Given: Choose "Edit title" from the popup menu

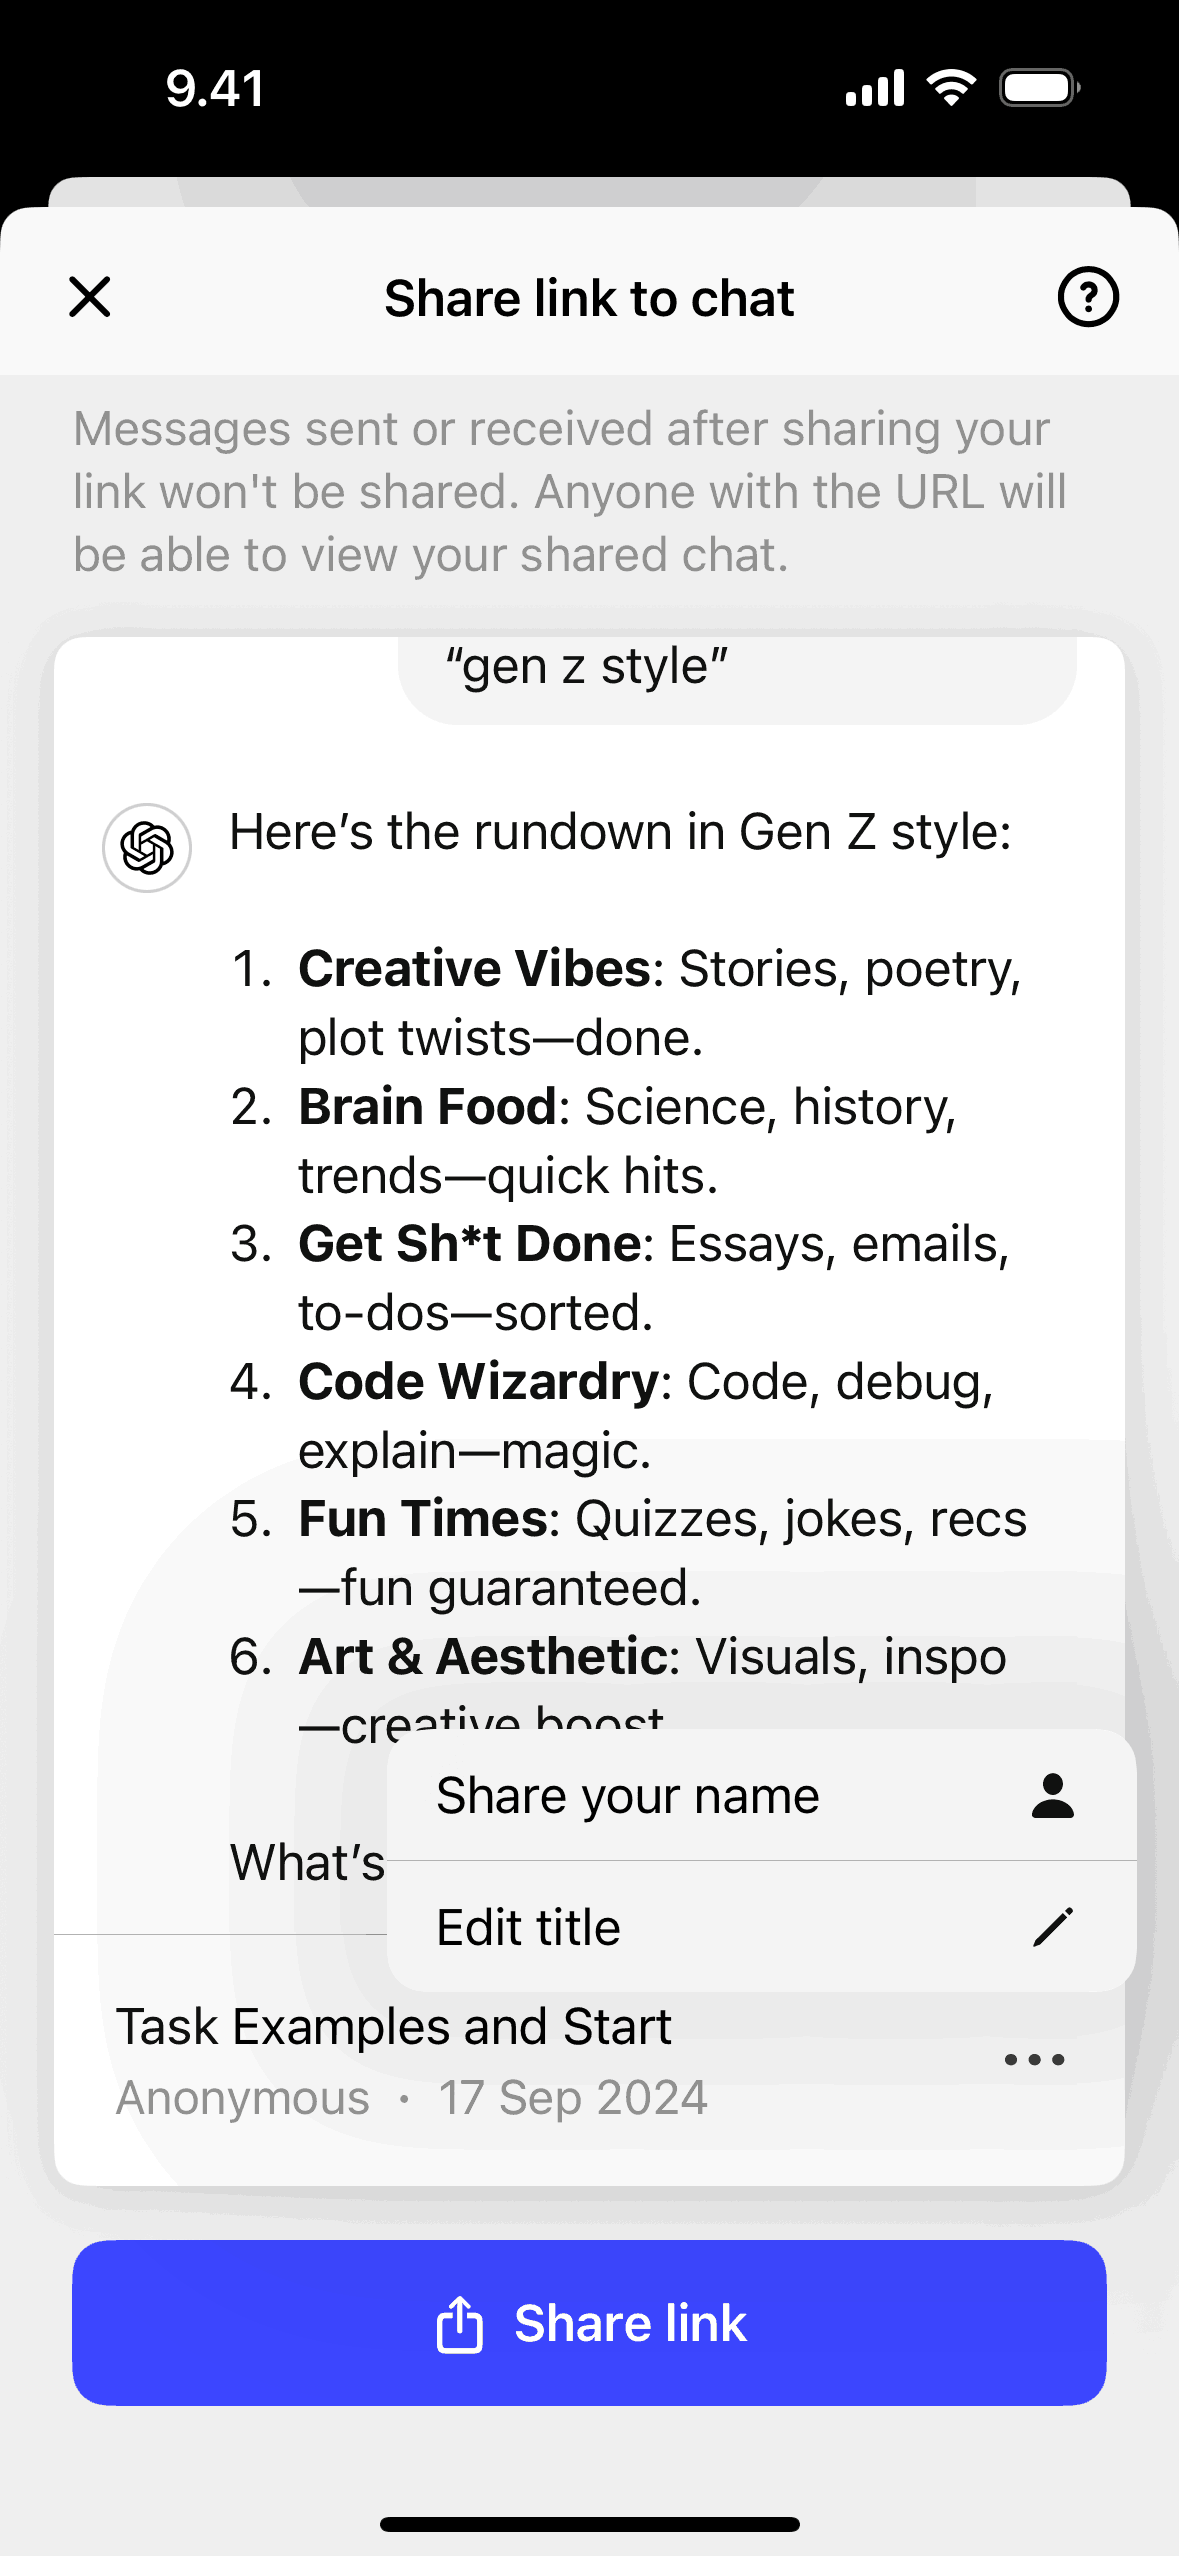Looking at the screenshot, I should pyautogui.click(x=529, y=1927).
